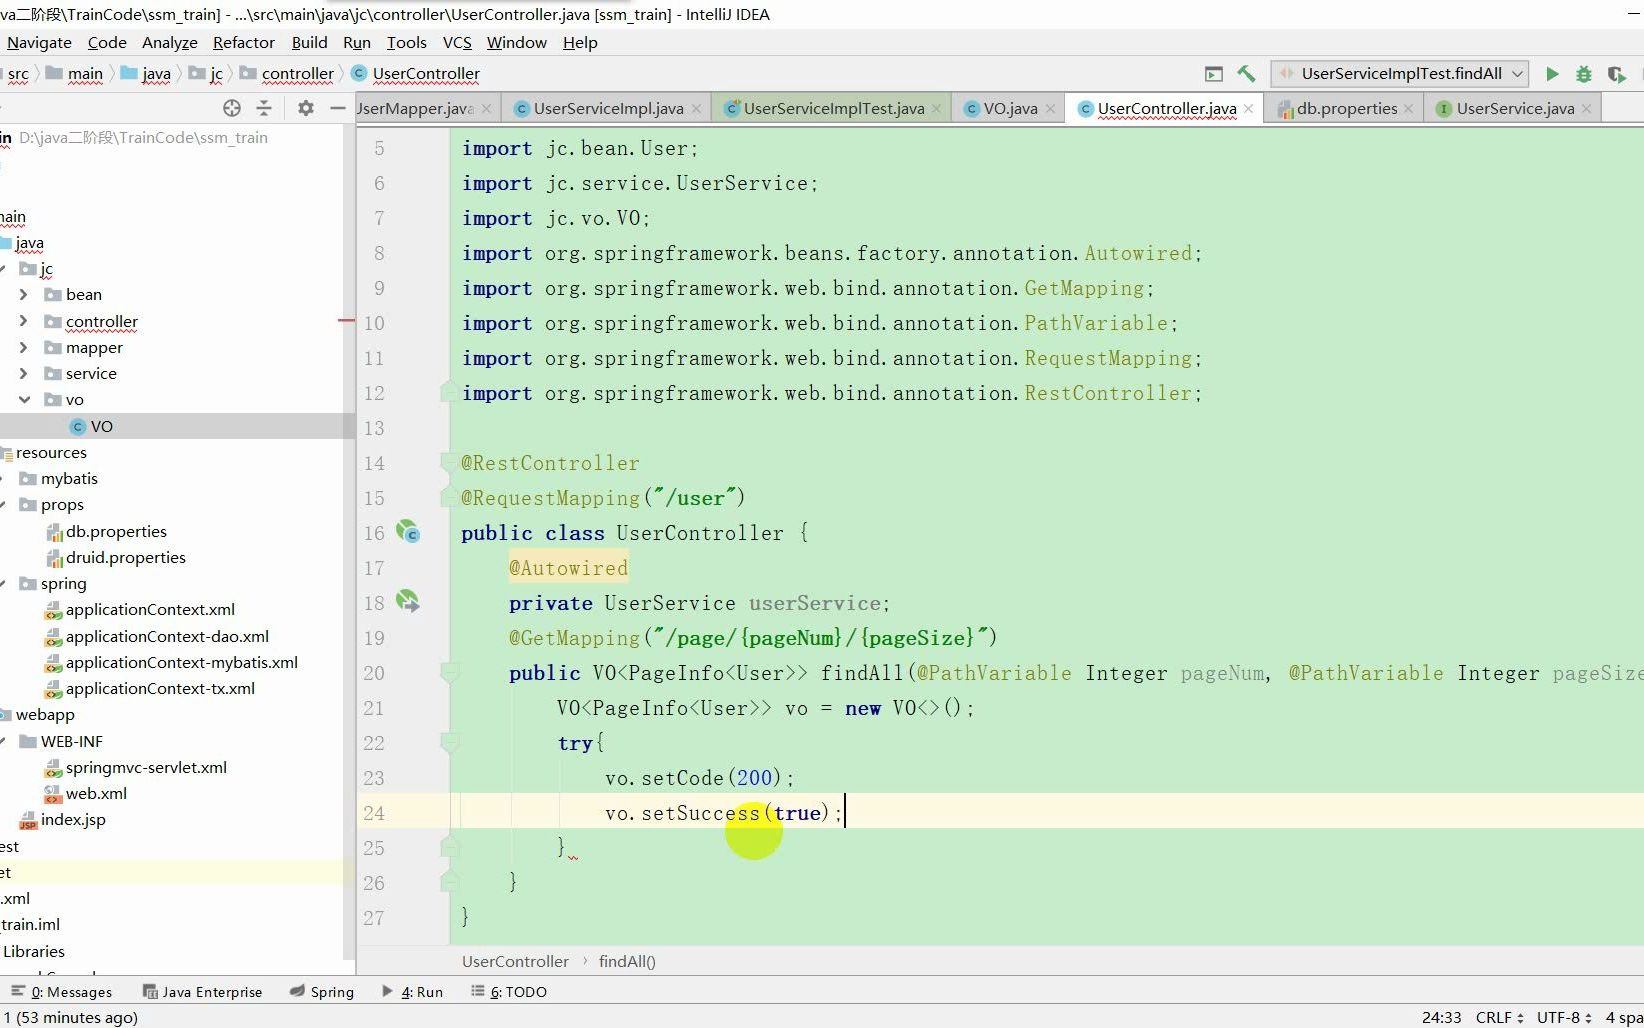Toggle fold end marker on line 25
The height and width of the screenshot is (1028, 1644).
(450, 847)
